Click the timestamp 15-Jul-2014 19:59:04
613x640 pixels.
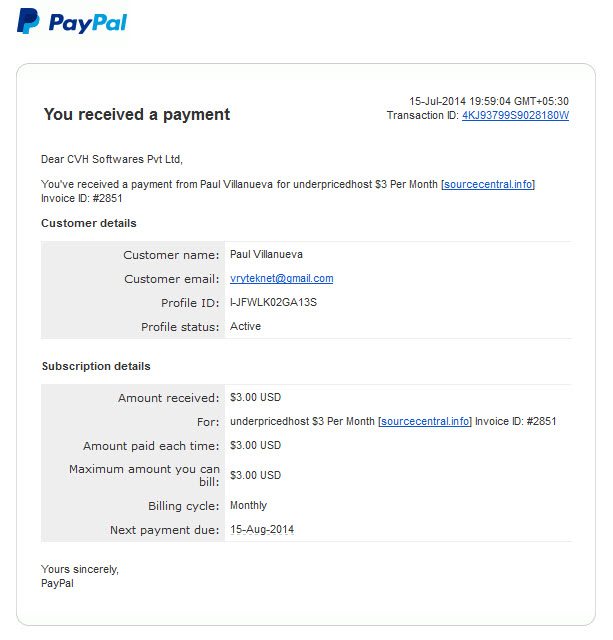click(460, 101)
